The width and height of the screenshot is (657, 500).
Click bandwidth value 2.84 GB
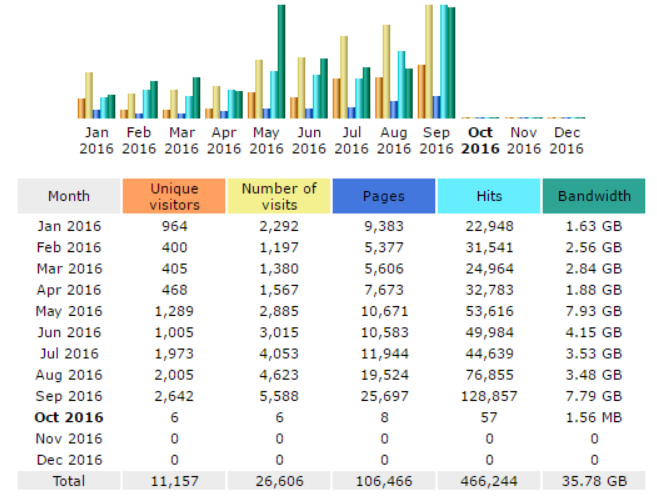click(594, 269)
